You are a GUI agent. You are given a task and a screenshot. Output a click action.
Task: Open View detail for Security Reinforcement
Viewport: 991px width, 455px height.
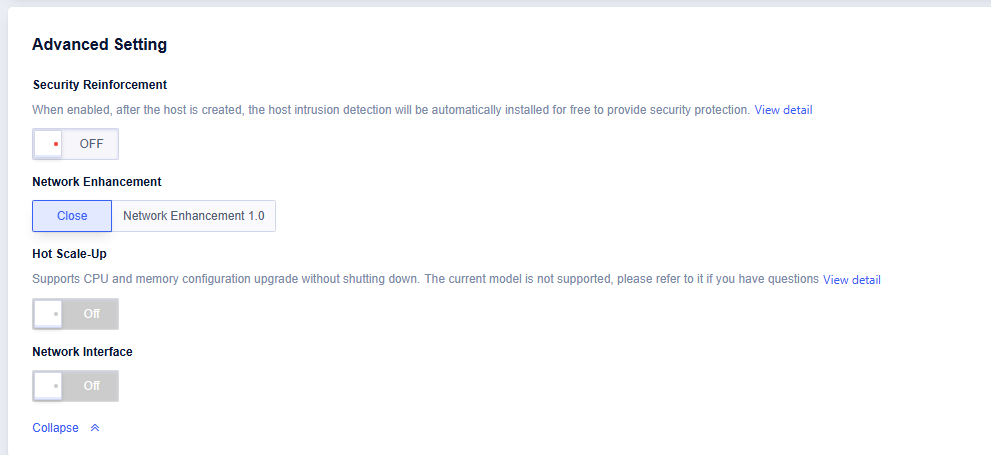pyautogui.click(x=783, y=110)
